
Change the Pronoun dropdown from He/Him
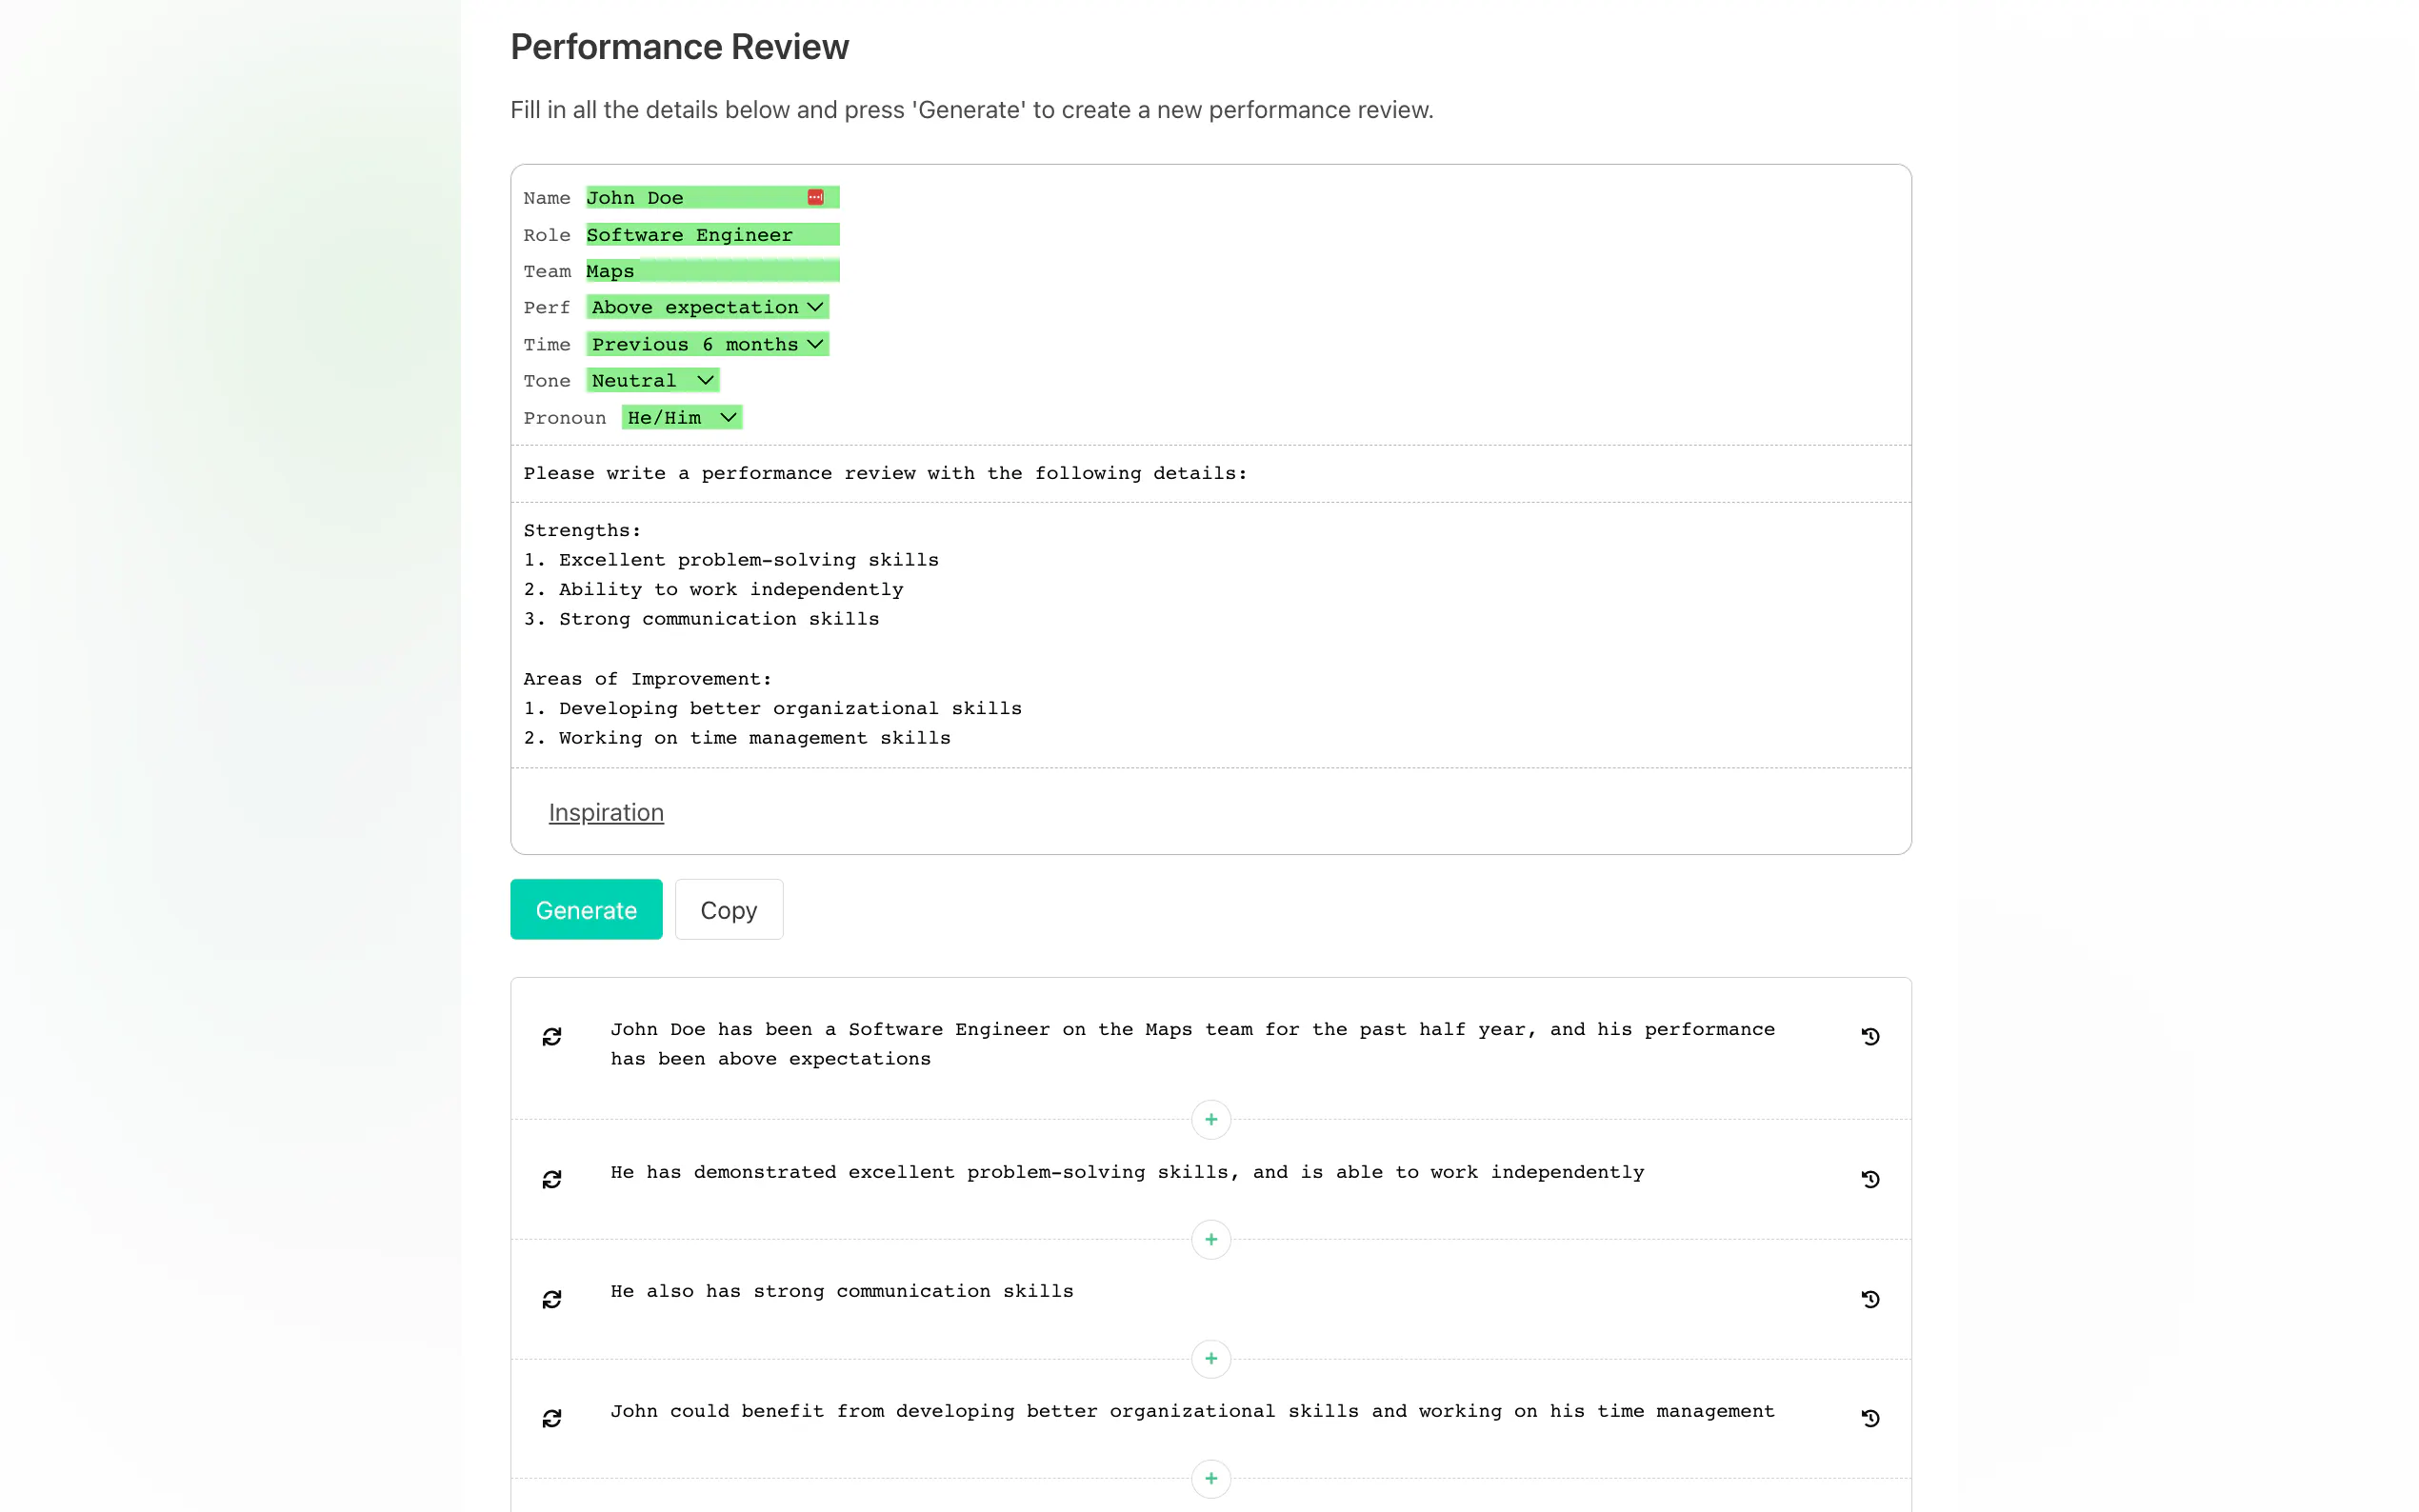pyautogui.click(x=682, y=418)
